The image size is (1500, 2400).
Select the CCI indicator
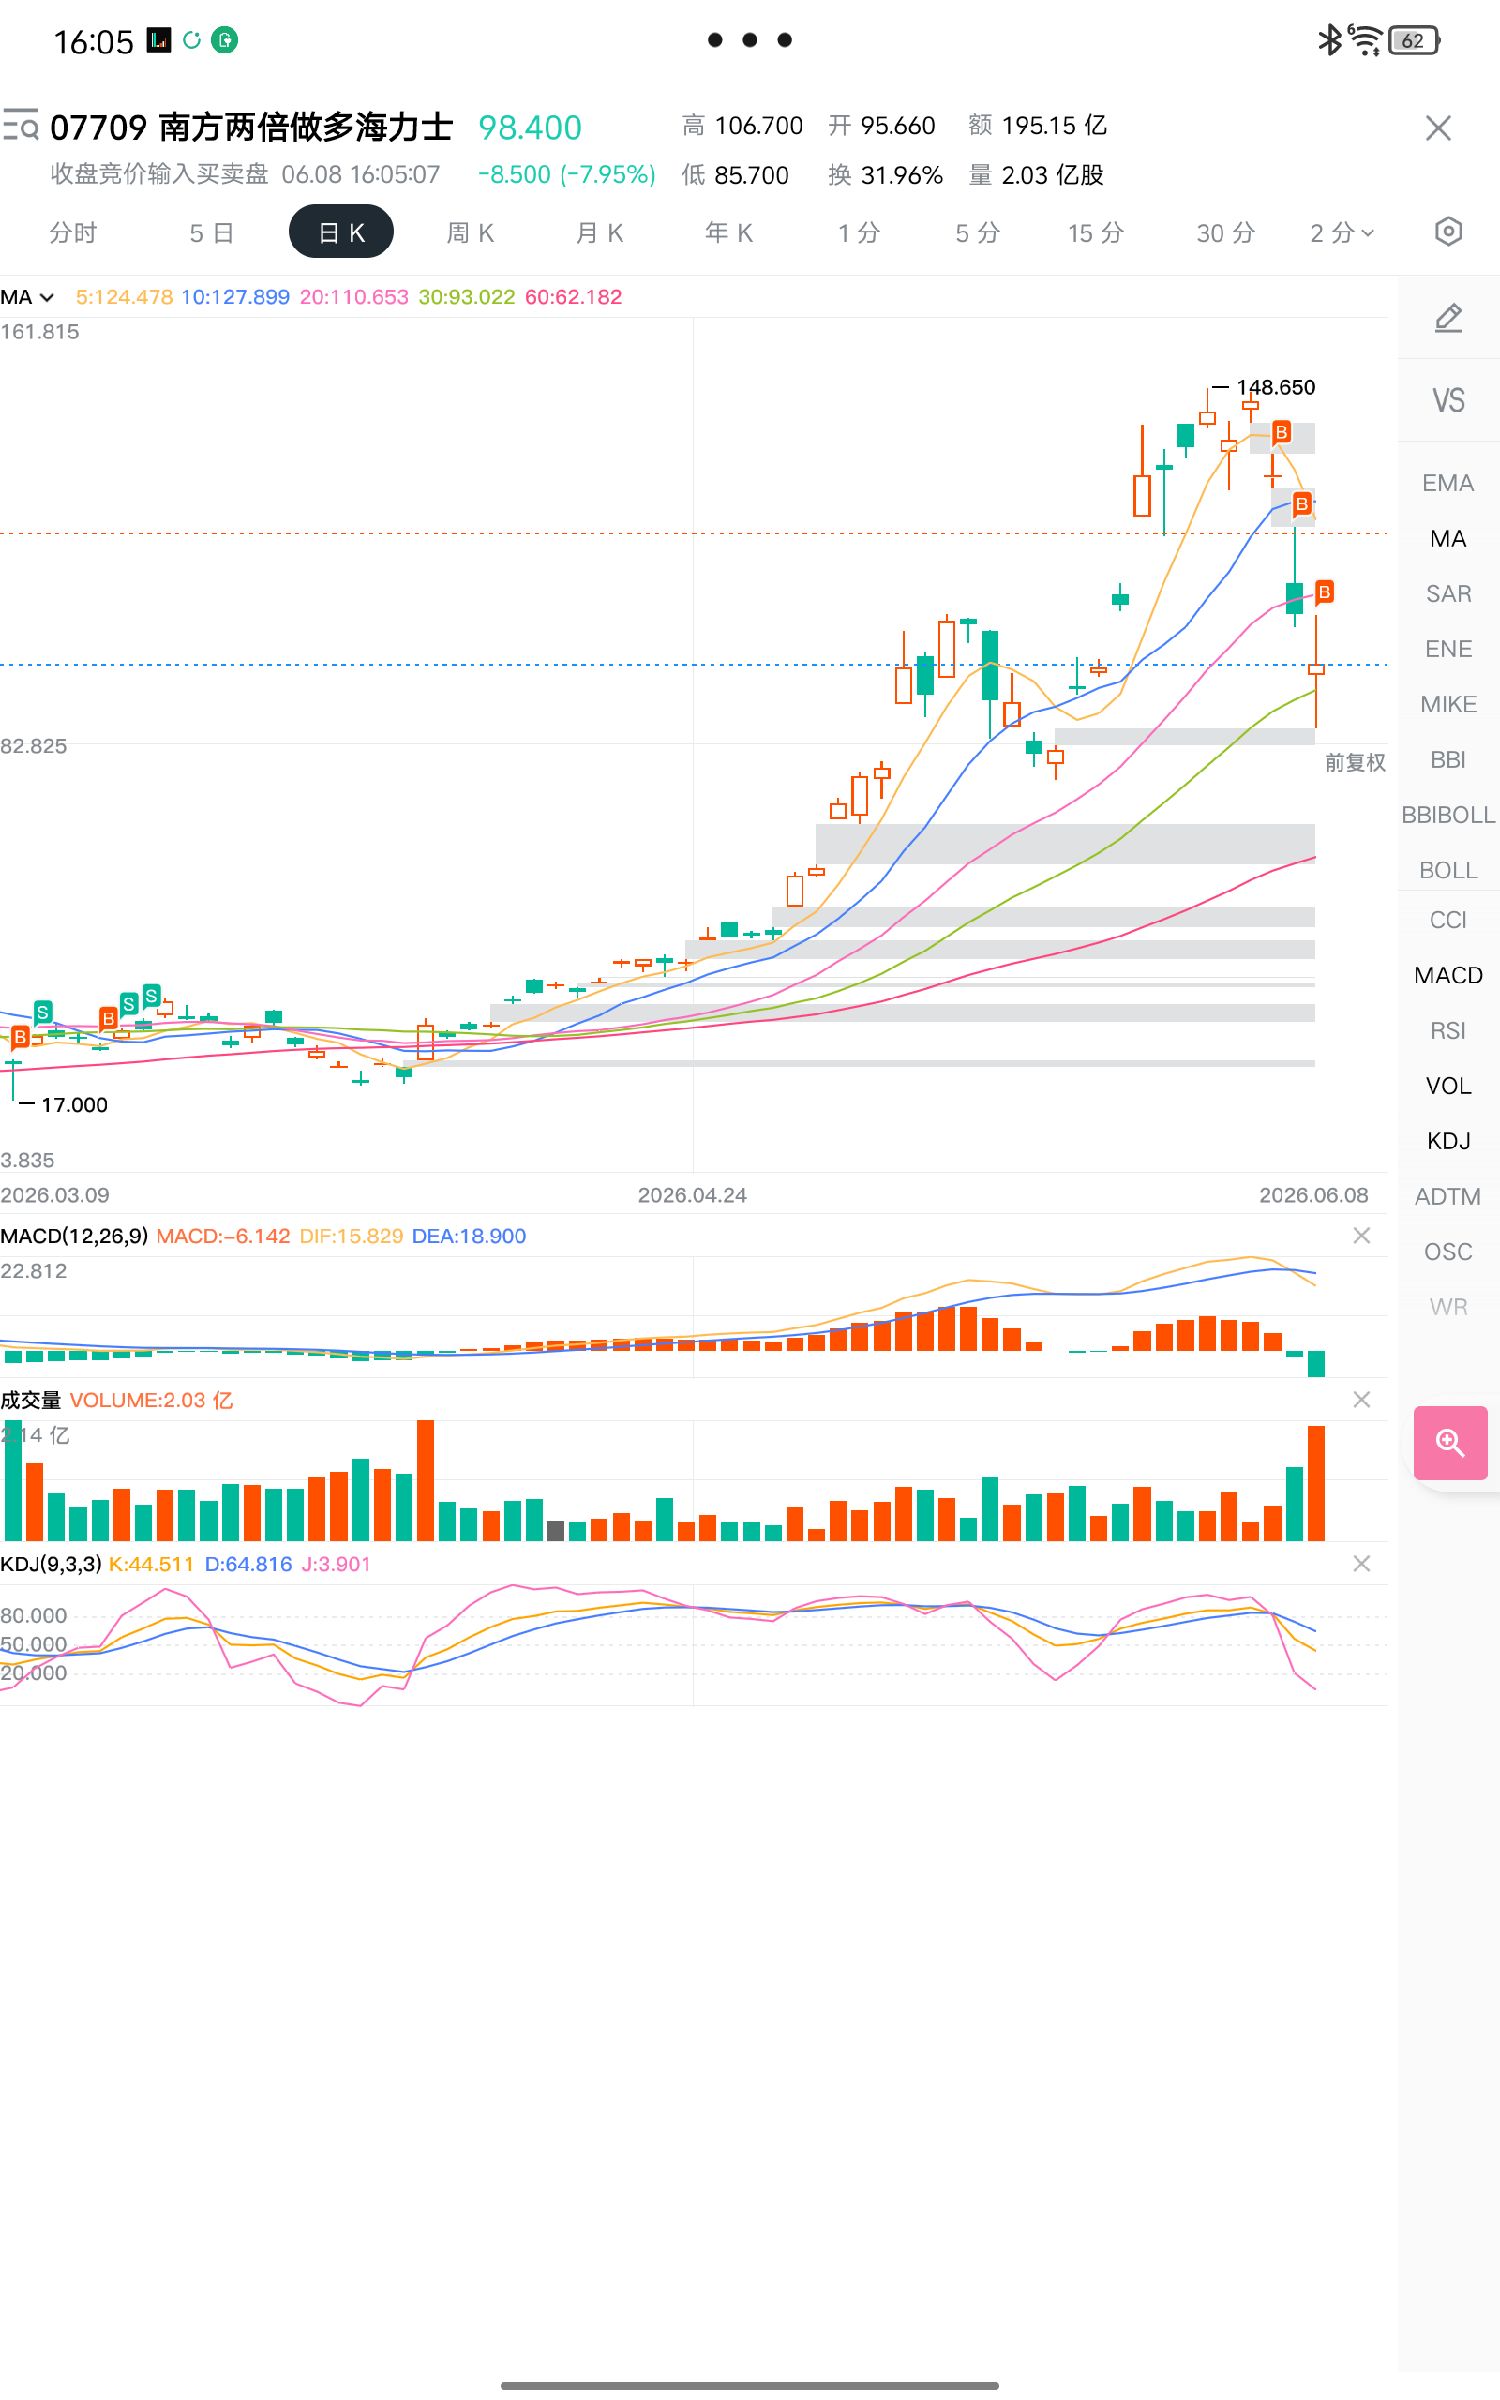(x=1448, y=920)
